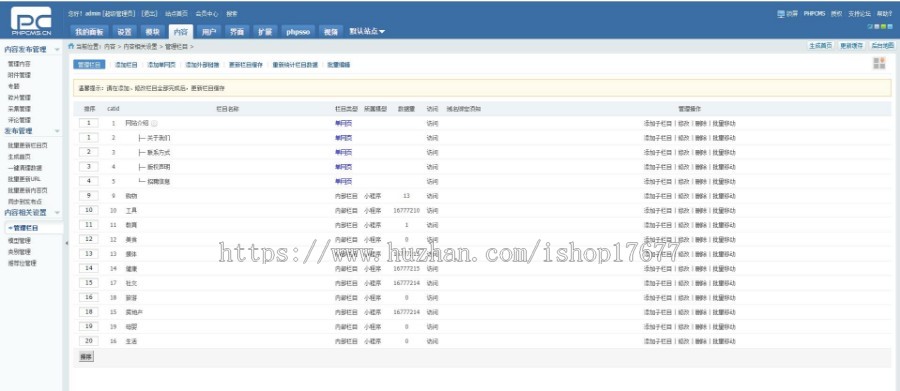Viewport: 900px width, 391px height.
Task: Open 一键清理数据 in the sidebar
Action: point(25,168)
